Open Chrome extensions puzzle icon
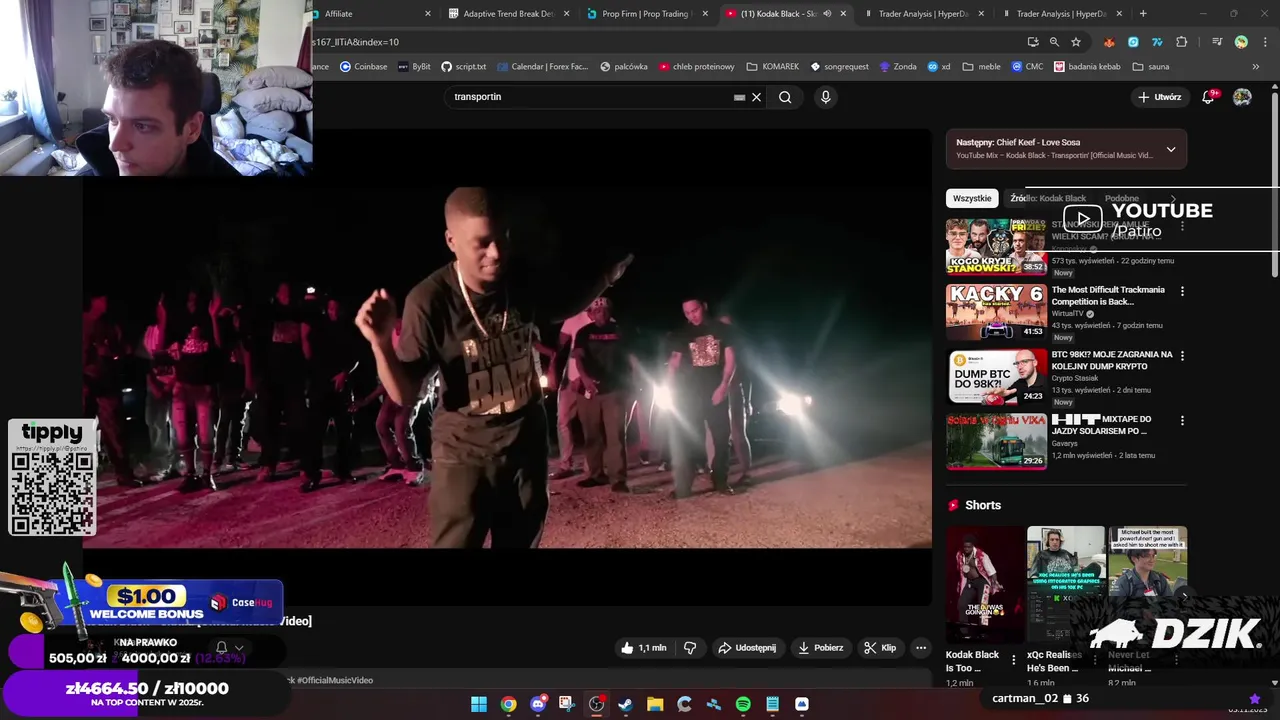The image size is (1280, 720). click(x=1181, y=42)
